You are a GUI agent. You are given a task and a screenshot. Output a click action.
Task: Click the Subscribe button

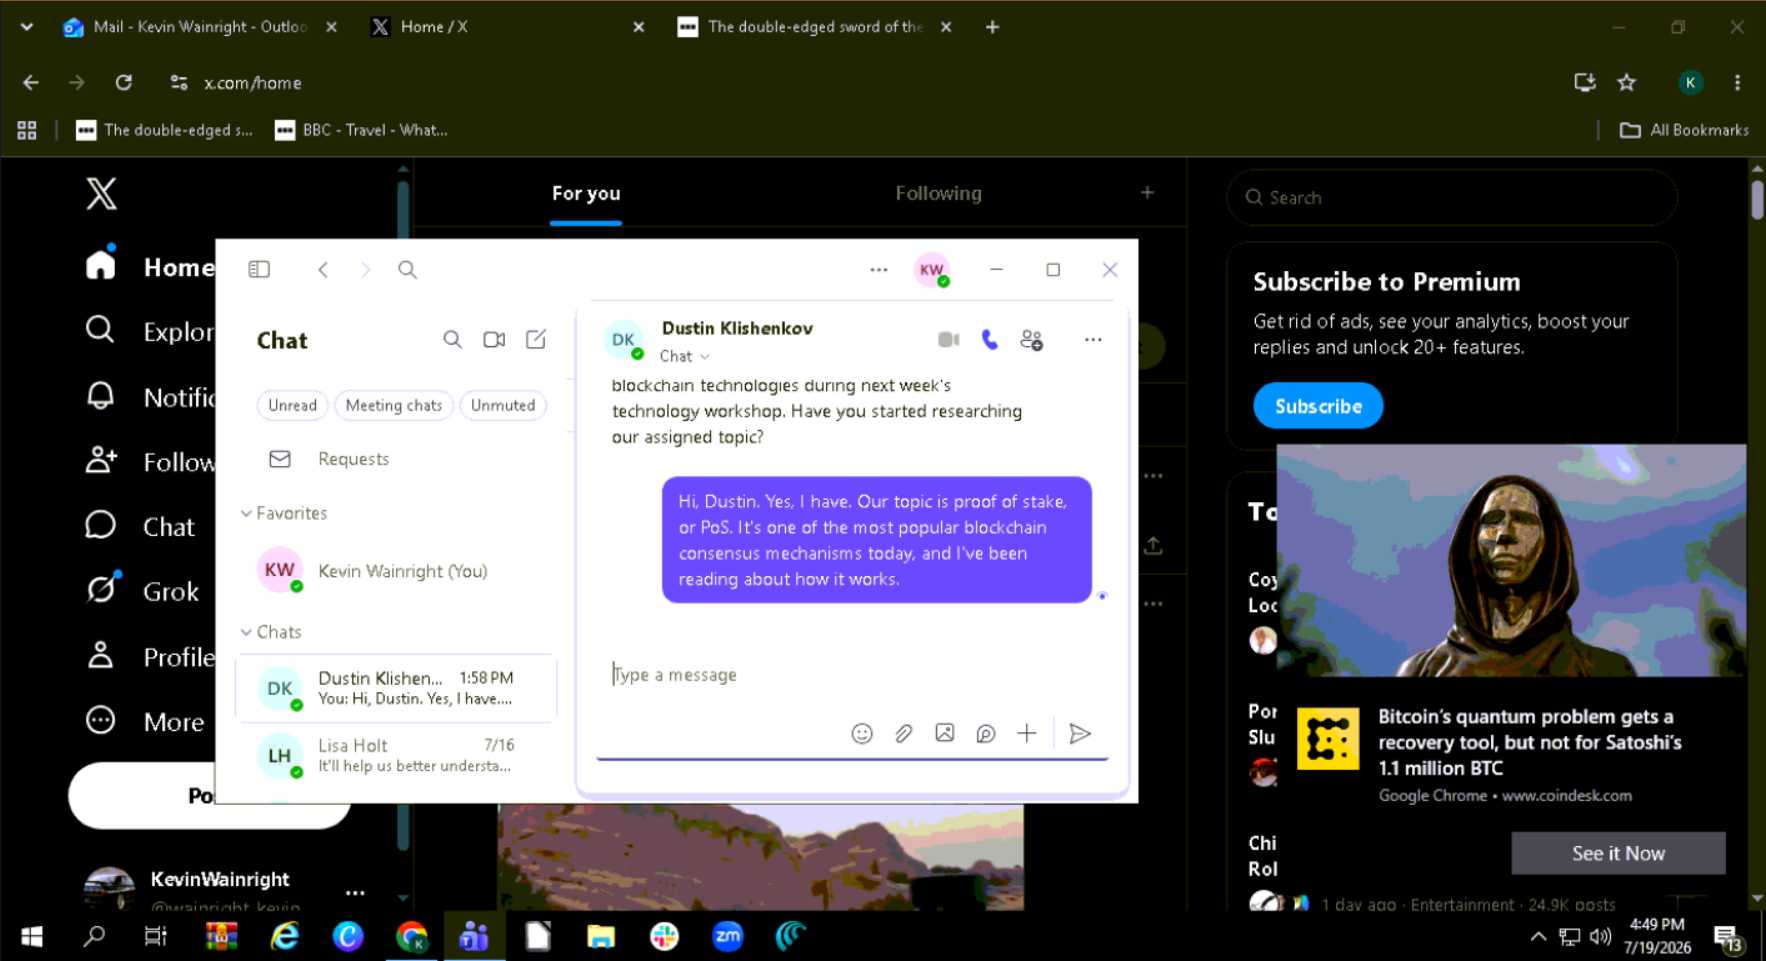pyautogui.click(x=1318, y=406)
